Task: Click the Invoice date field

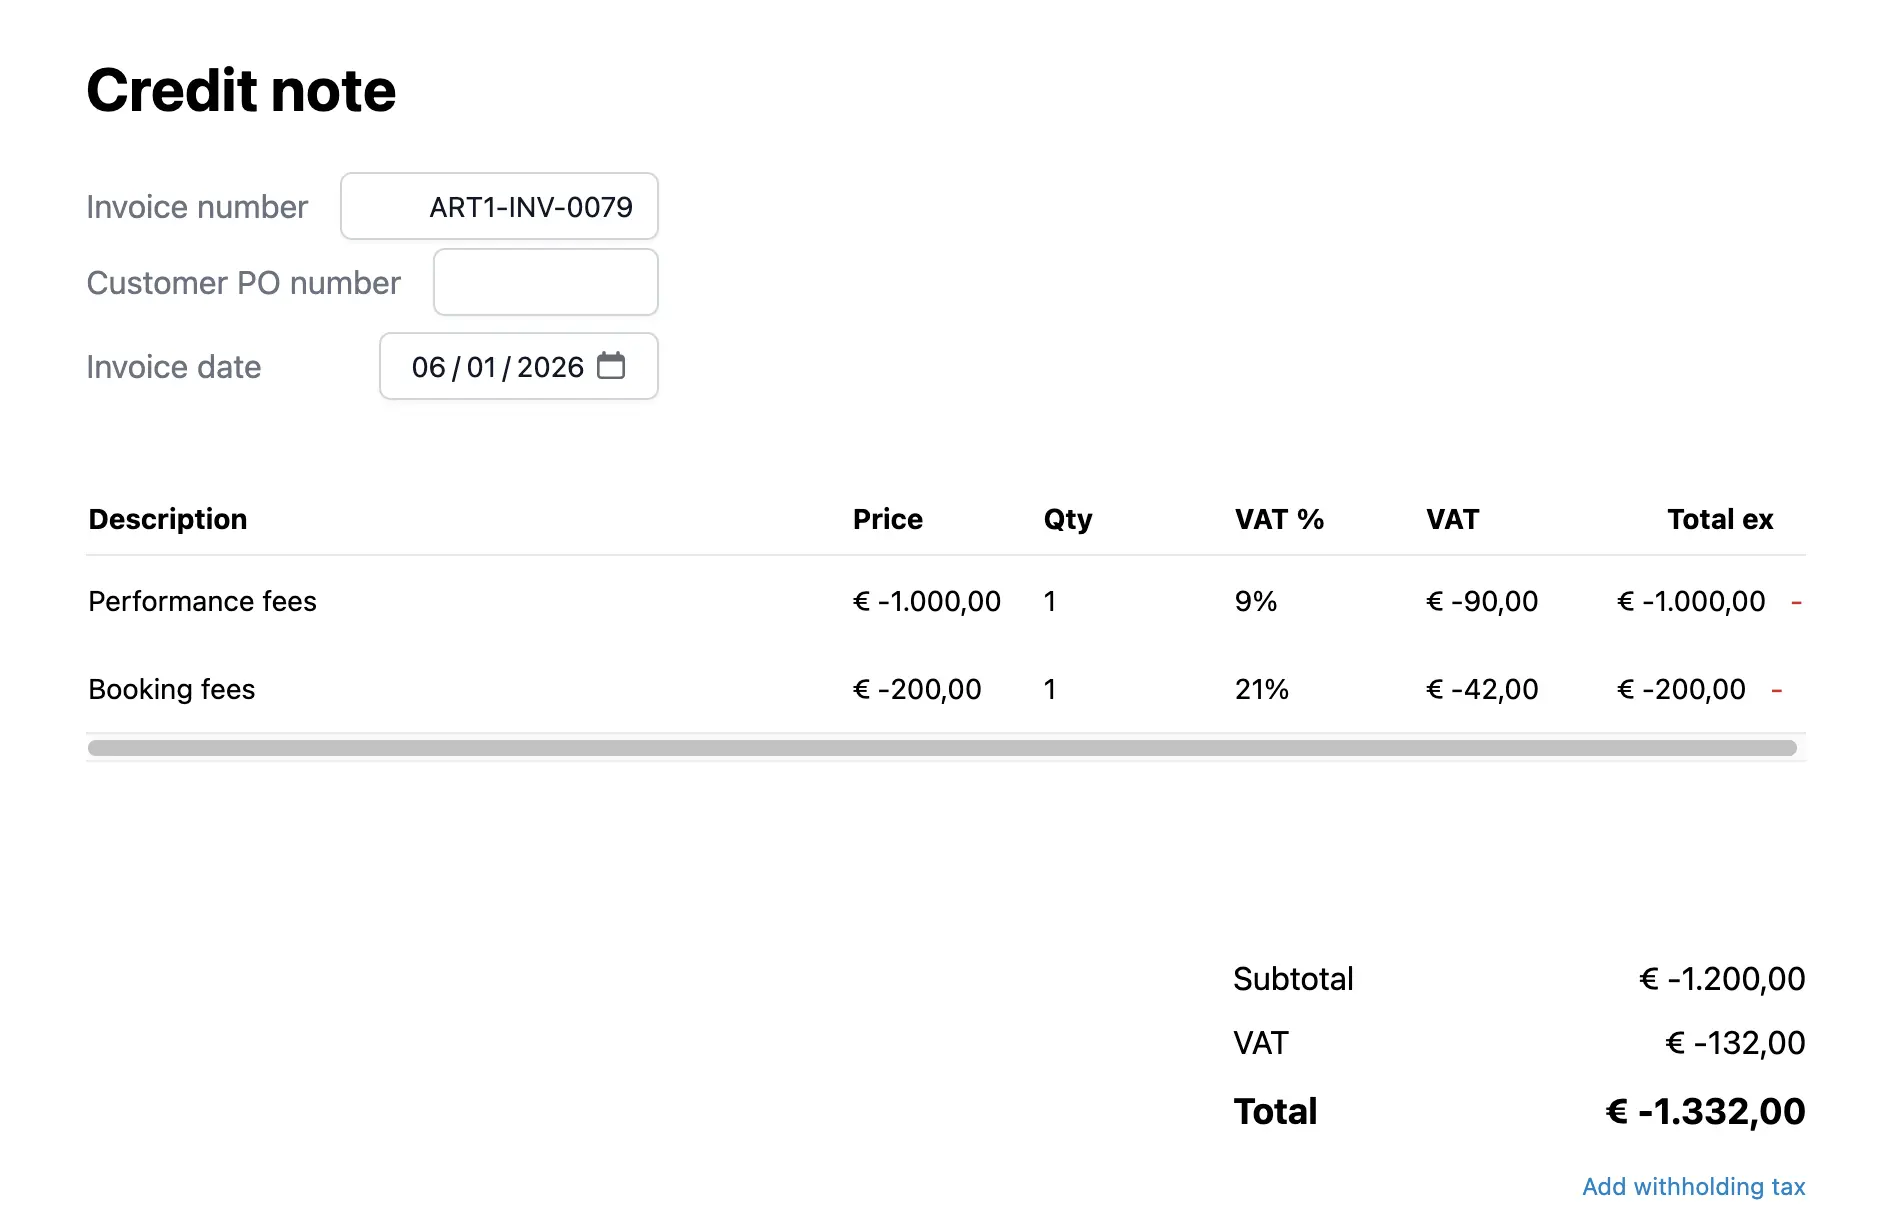Action: (497, 367)
